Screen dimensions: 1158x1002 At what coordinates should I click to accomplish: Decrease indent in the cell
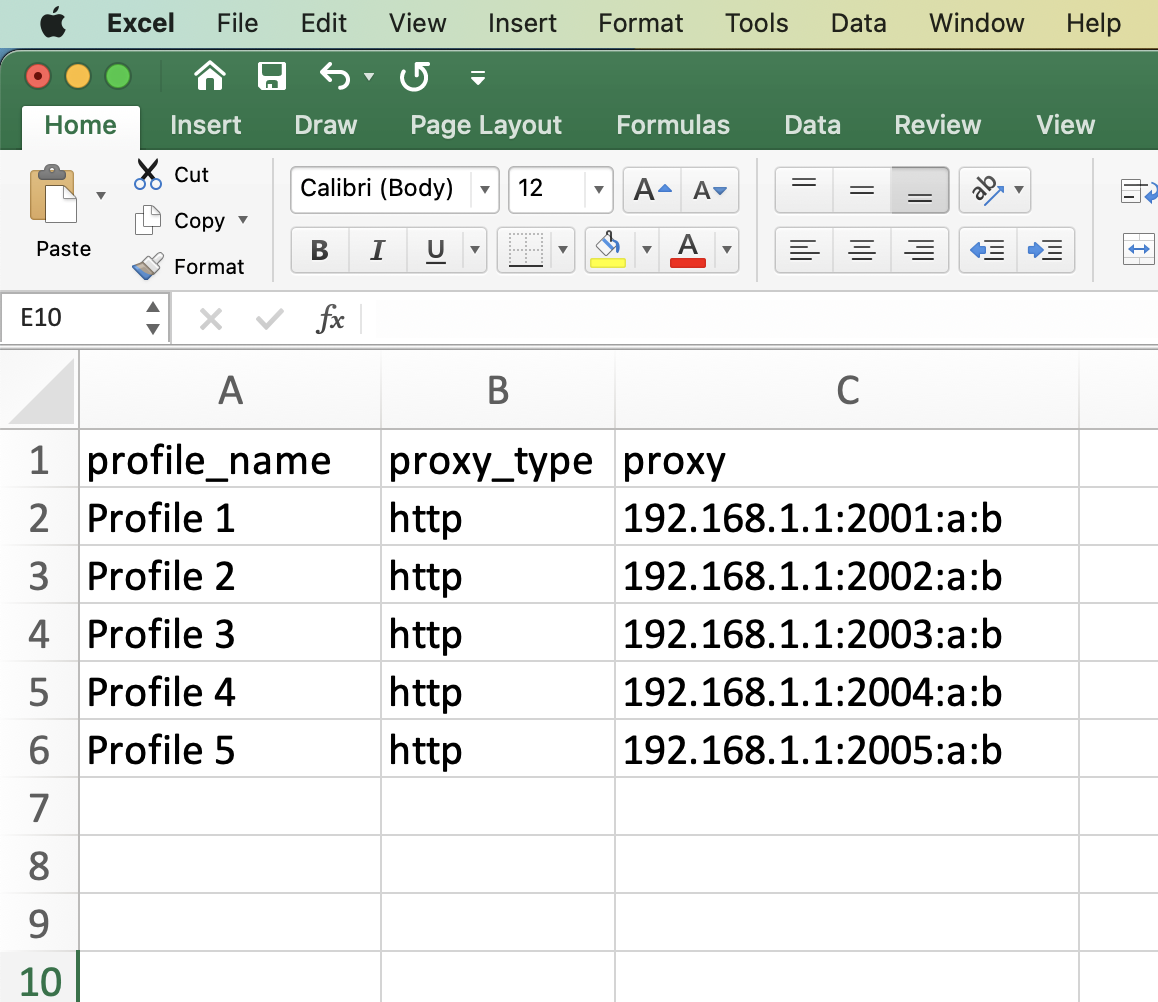pos(987,250)
